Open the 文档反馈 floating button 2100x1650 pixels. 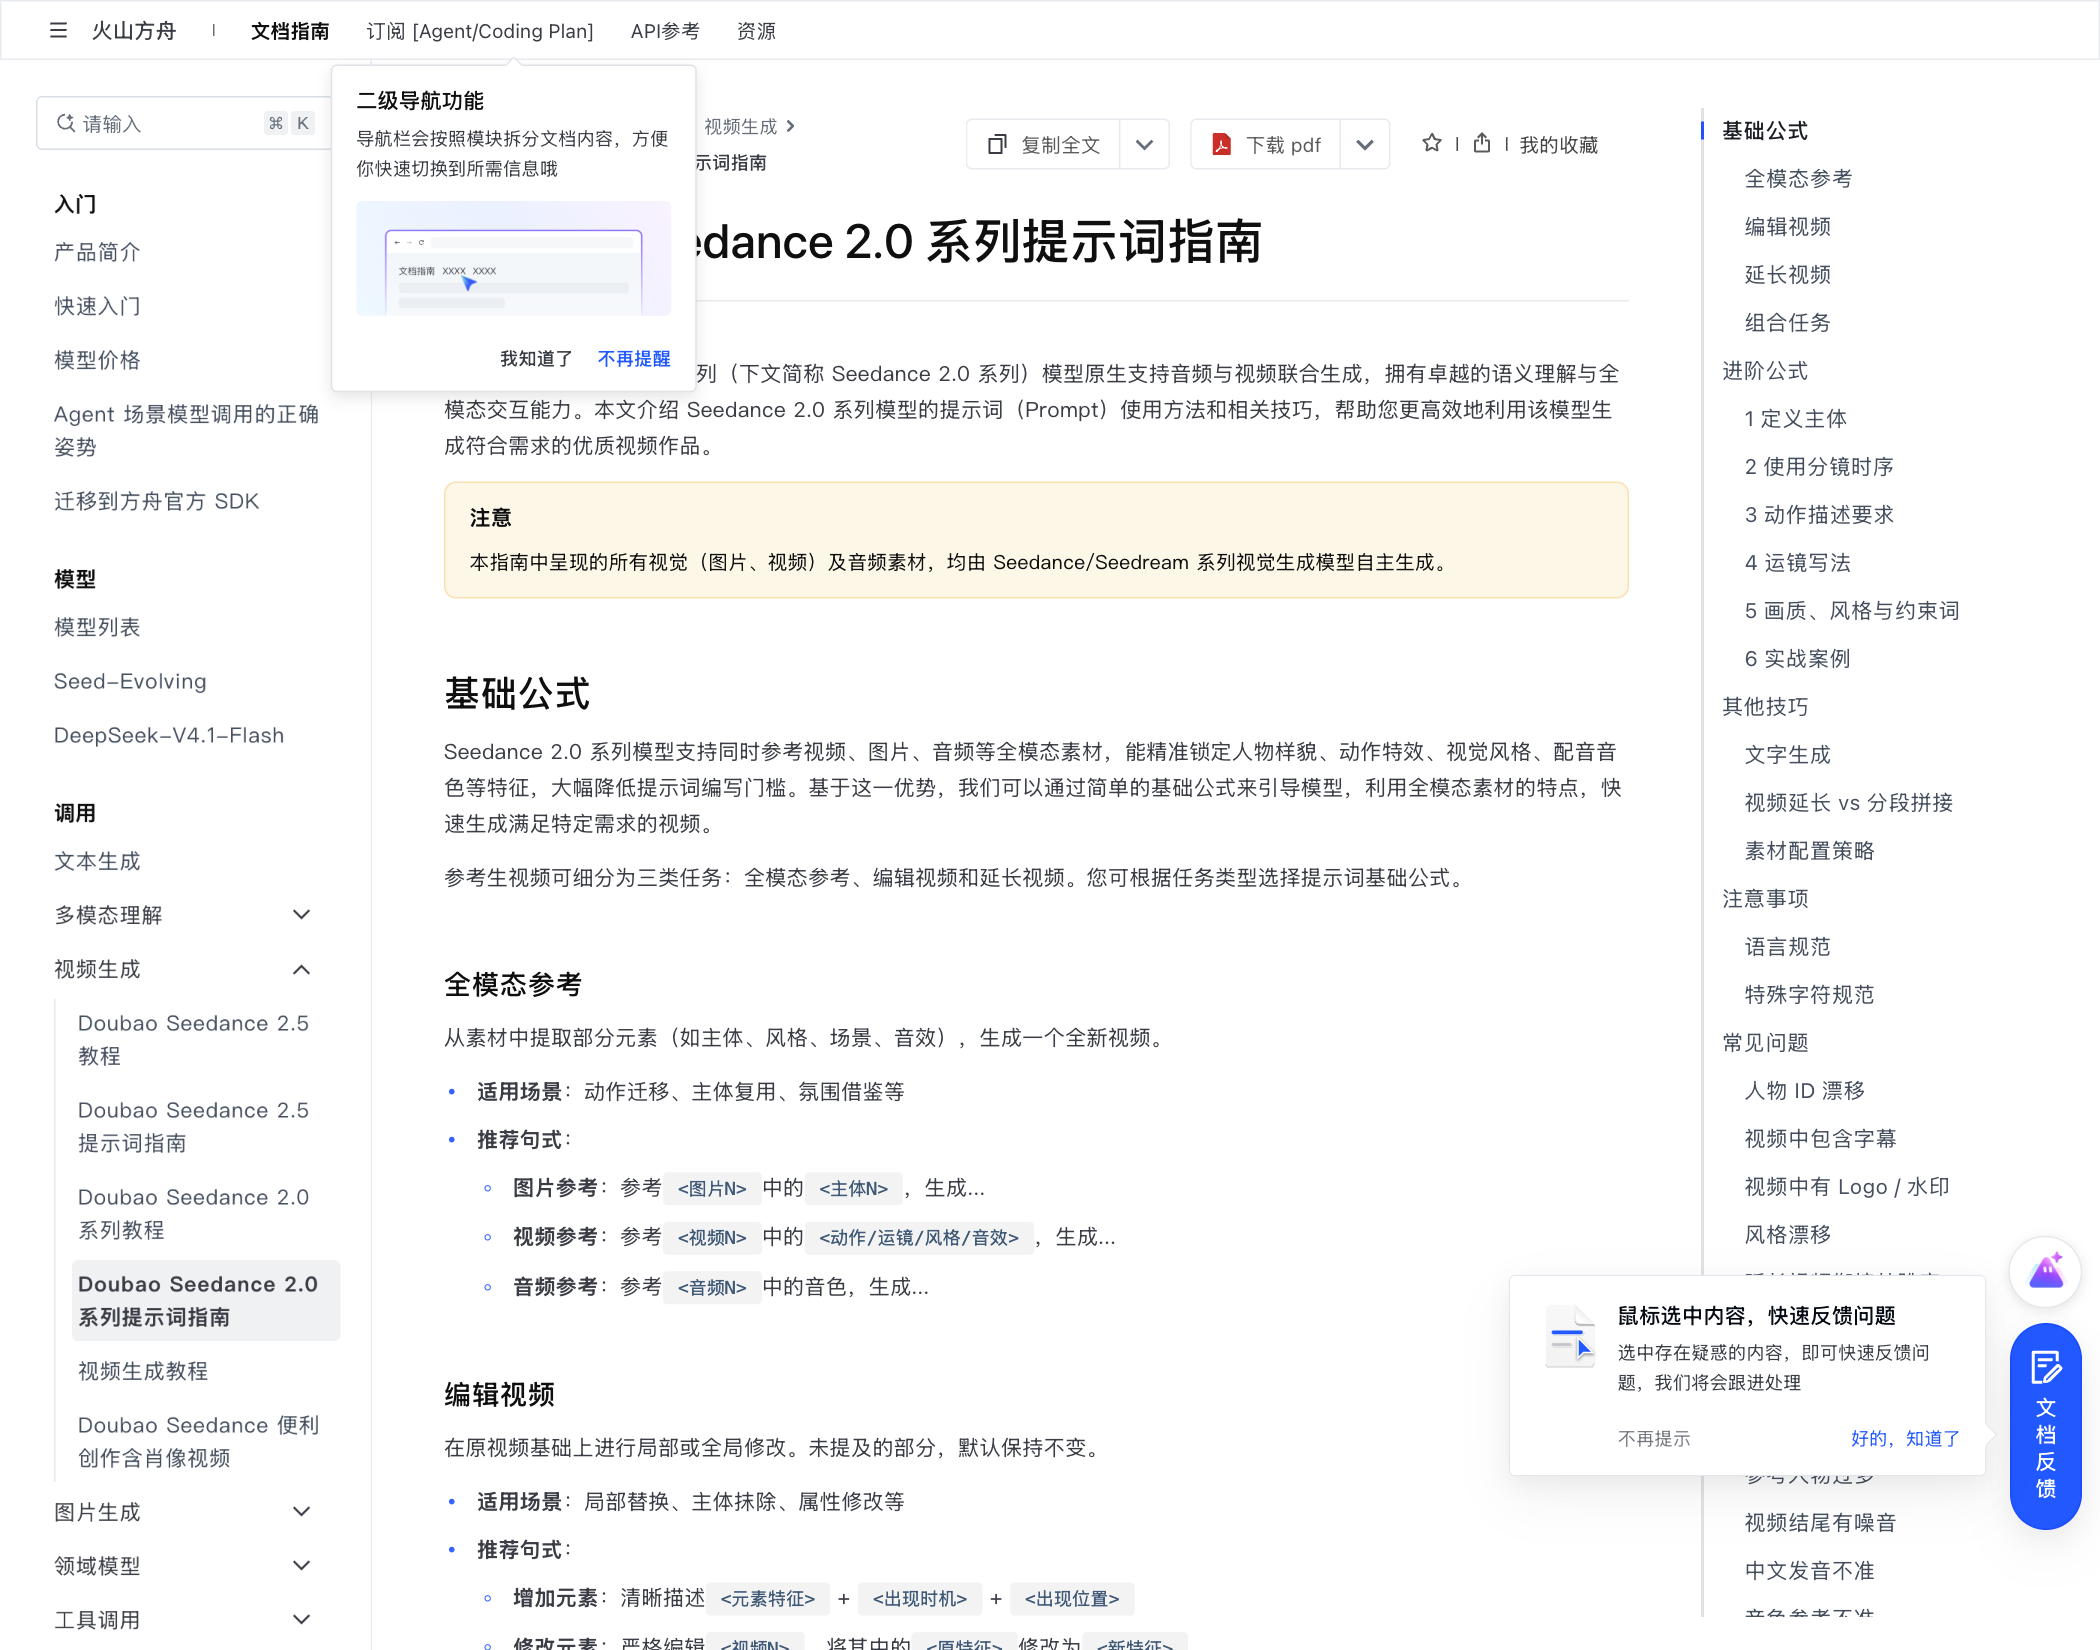point(2045,1426)
